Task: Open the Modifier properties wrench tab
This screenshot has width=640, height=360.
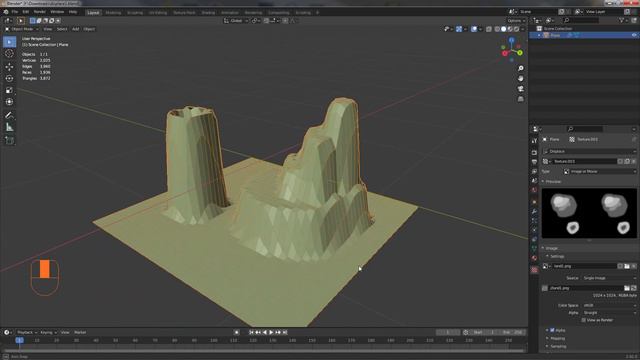Action: [x=534, y=211]
